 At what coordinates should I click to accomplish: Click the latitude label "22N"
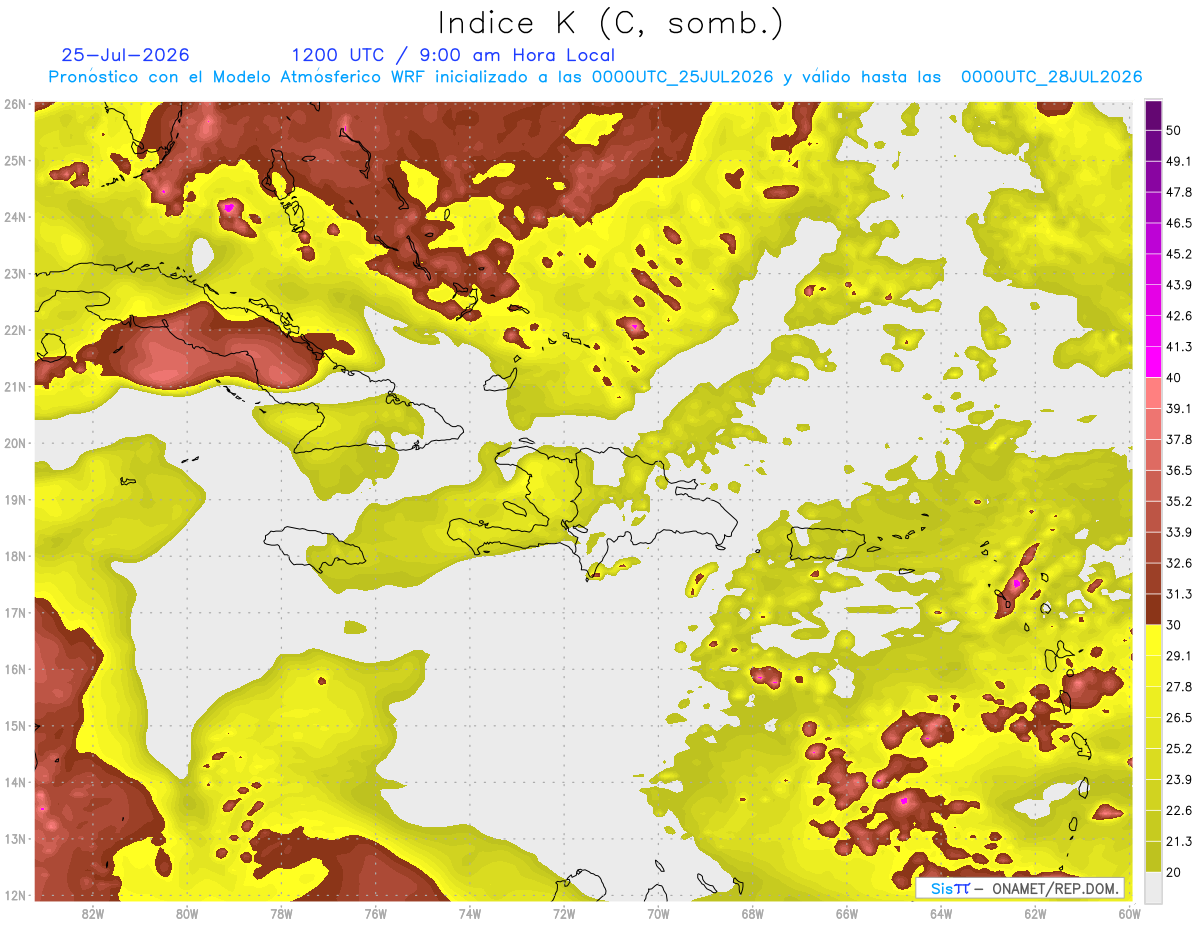pyautogui.click(x=15, y=330)
